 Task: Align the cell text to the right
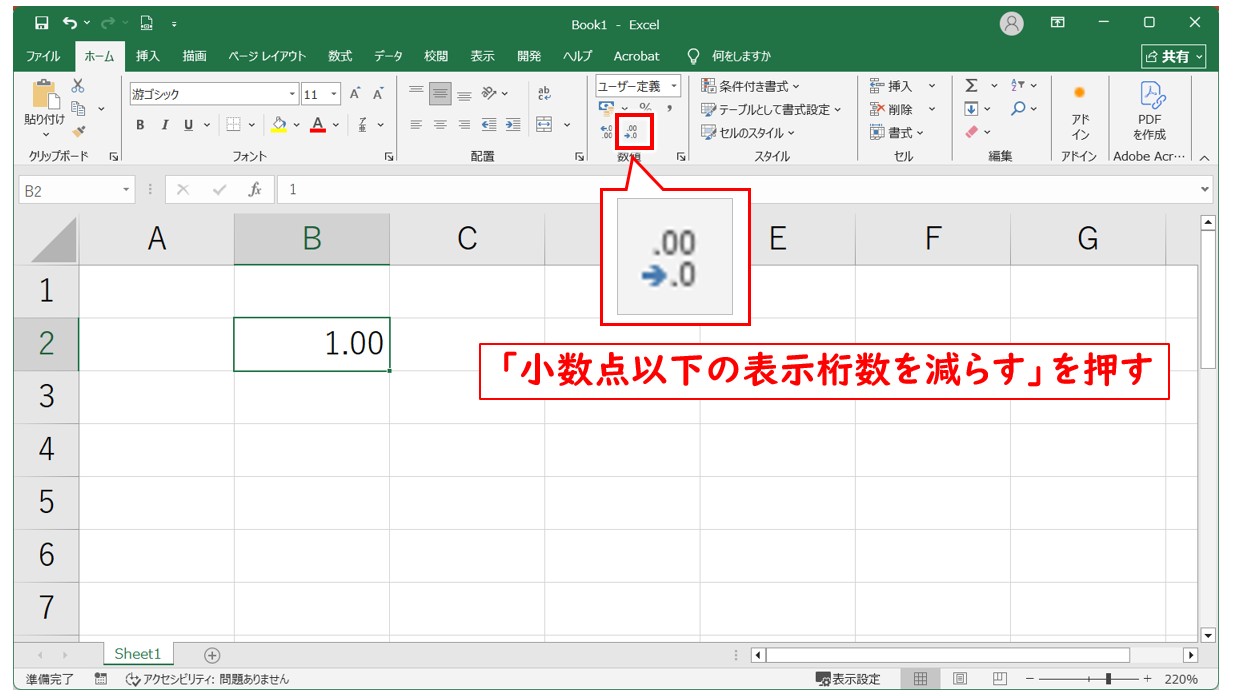point(464,125)
